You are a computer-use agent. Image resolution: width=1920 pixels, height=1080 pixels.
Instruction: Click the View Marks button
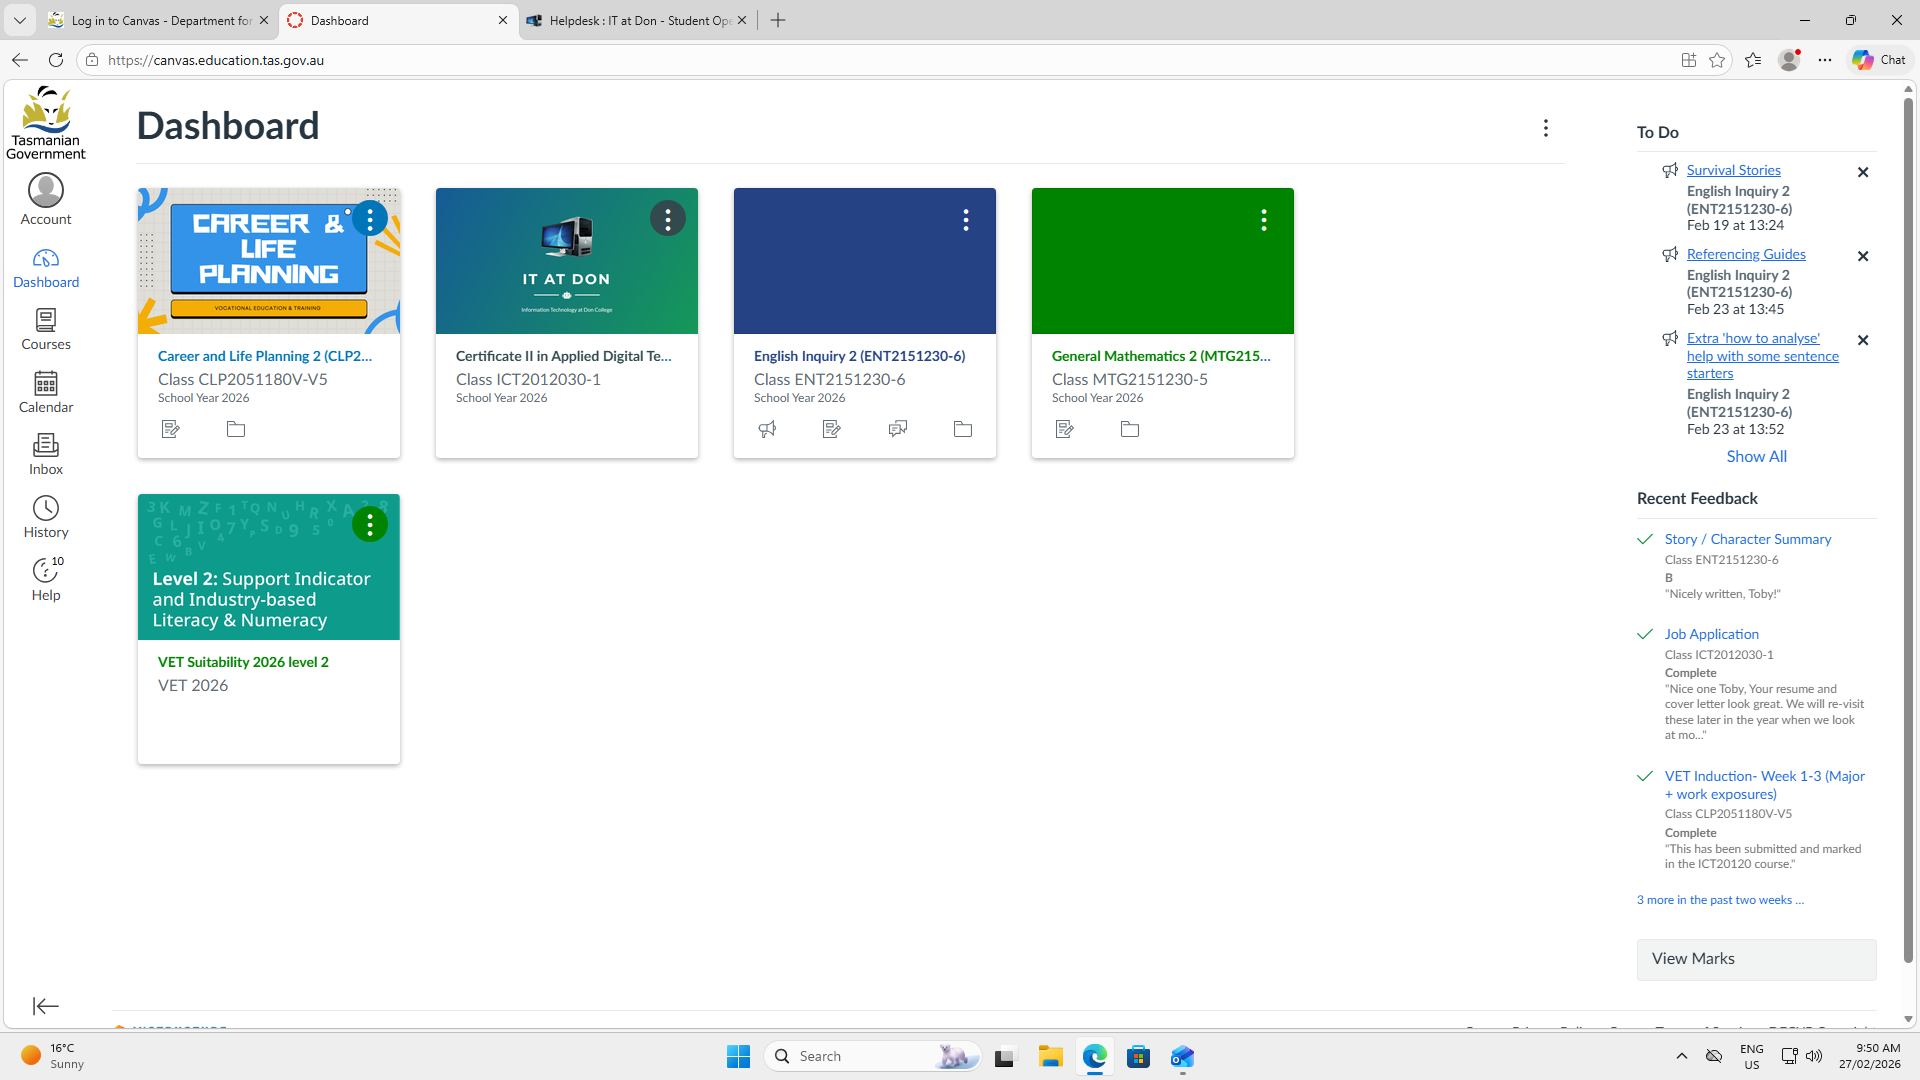[1756, 959]
